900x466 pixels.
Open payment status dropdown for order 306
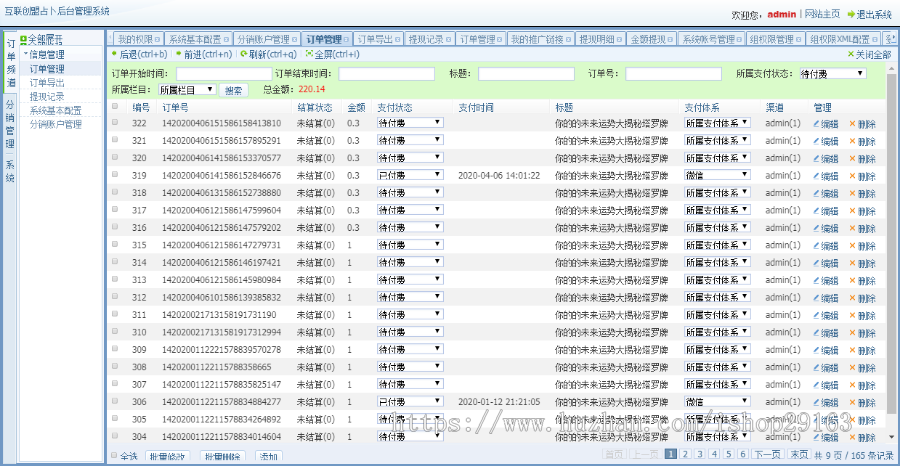pos(410,401)
